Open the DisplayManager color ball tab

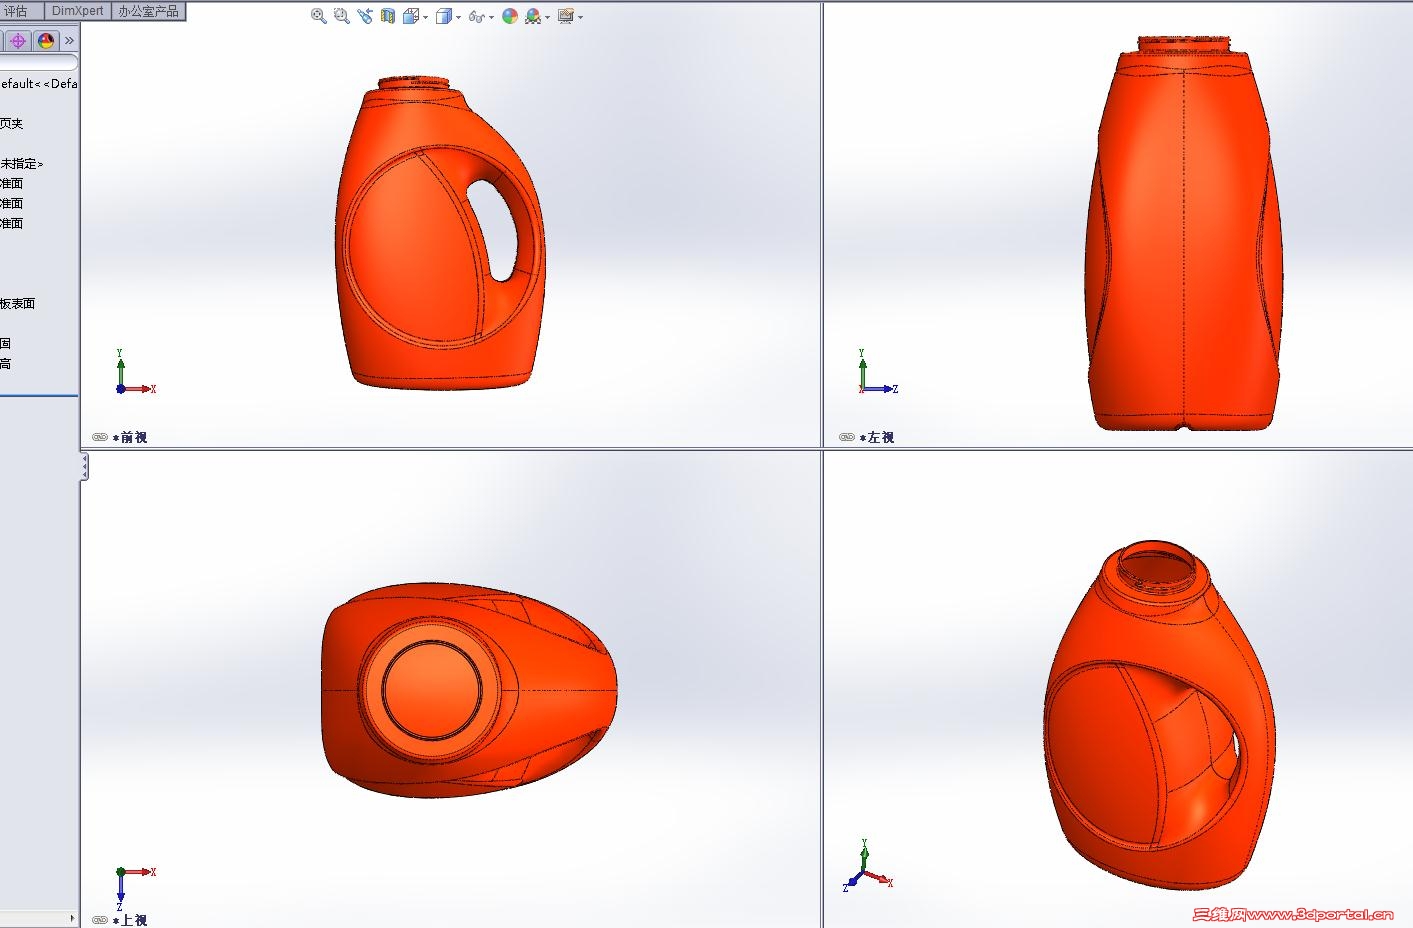[46, 41]
